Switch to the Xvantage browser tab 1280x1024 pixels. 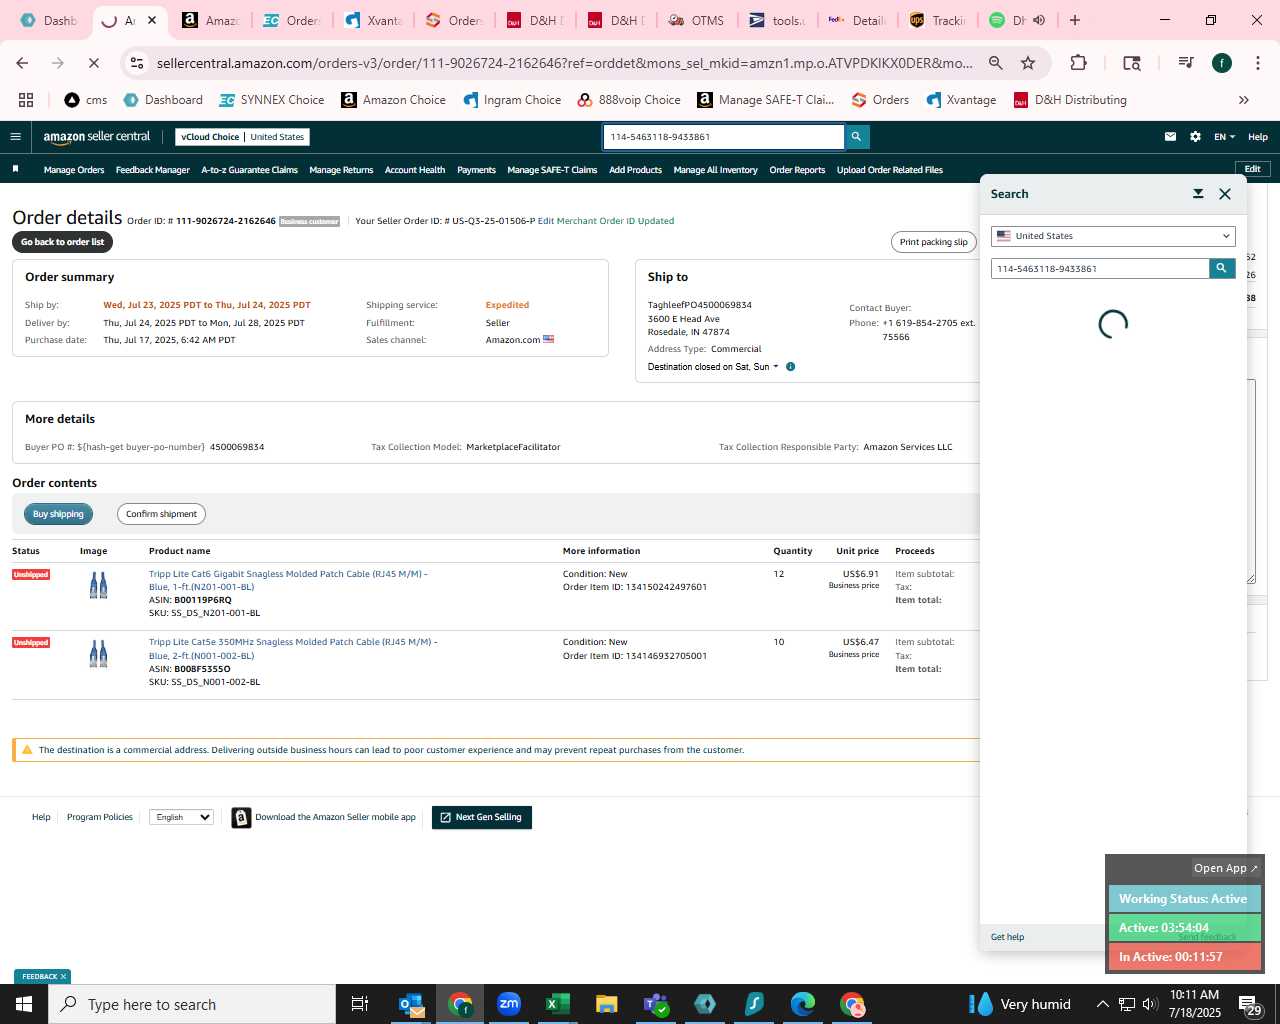click(372, 20)
